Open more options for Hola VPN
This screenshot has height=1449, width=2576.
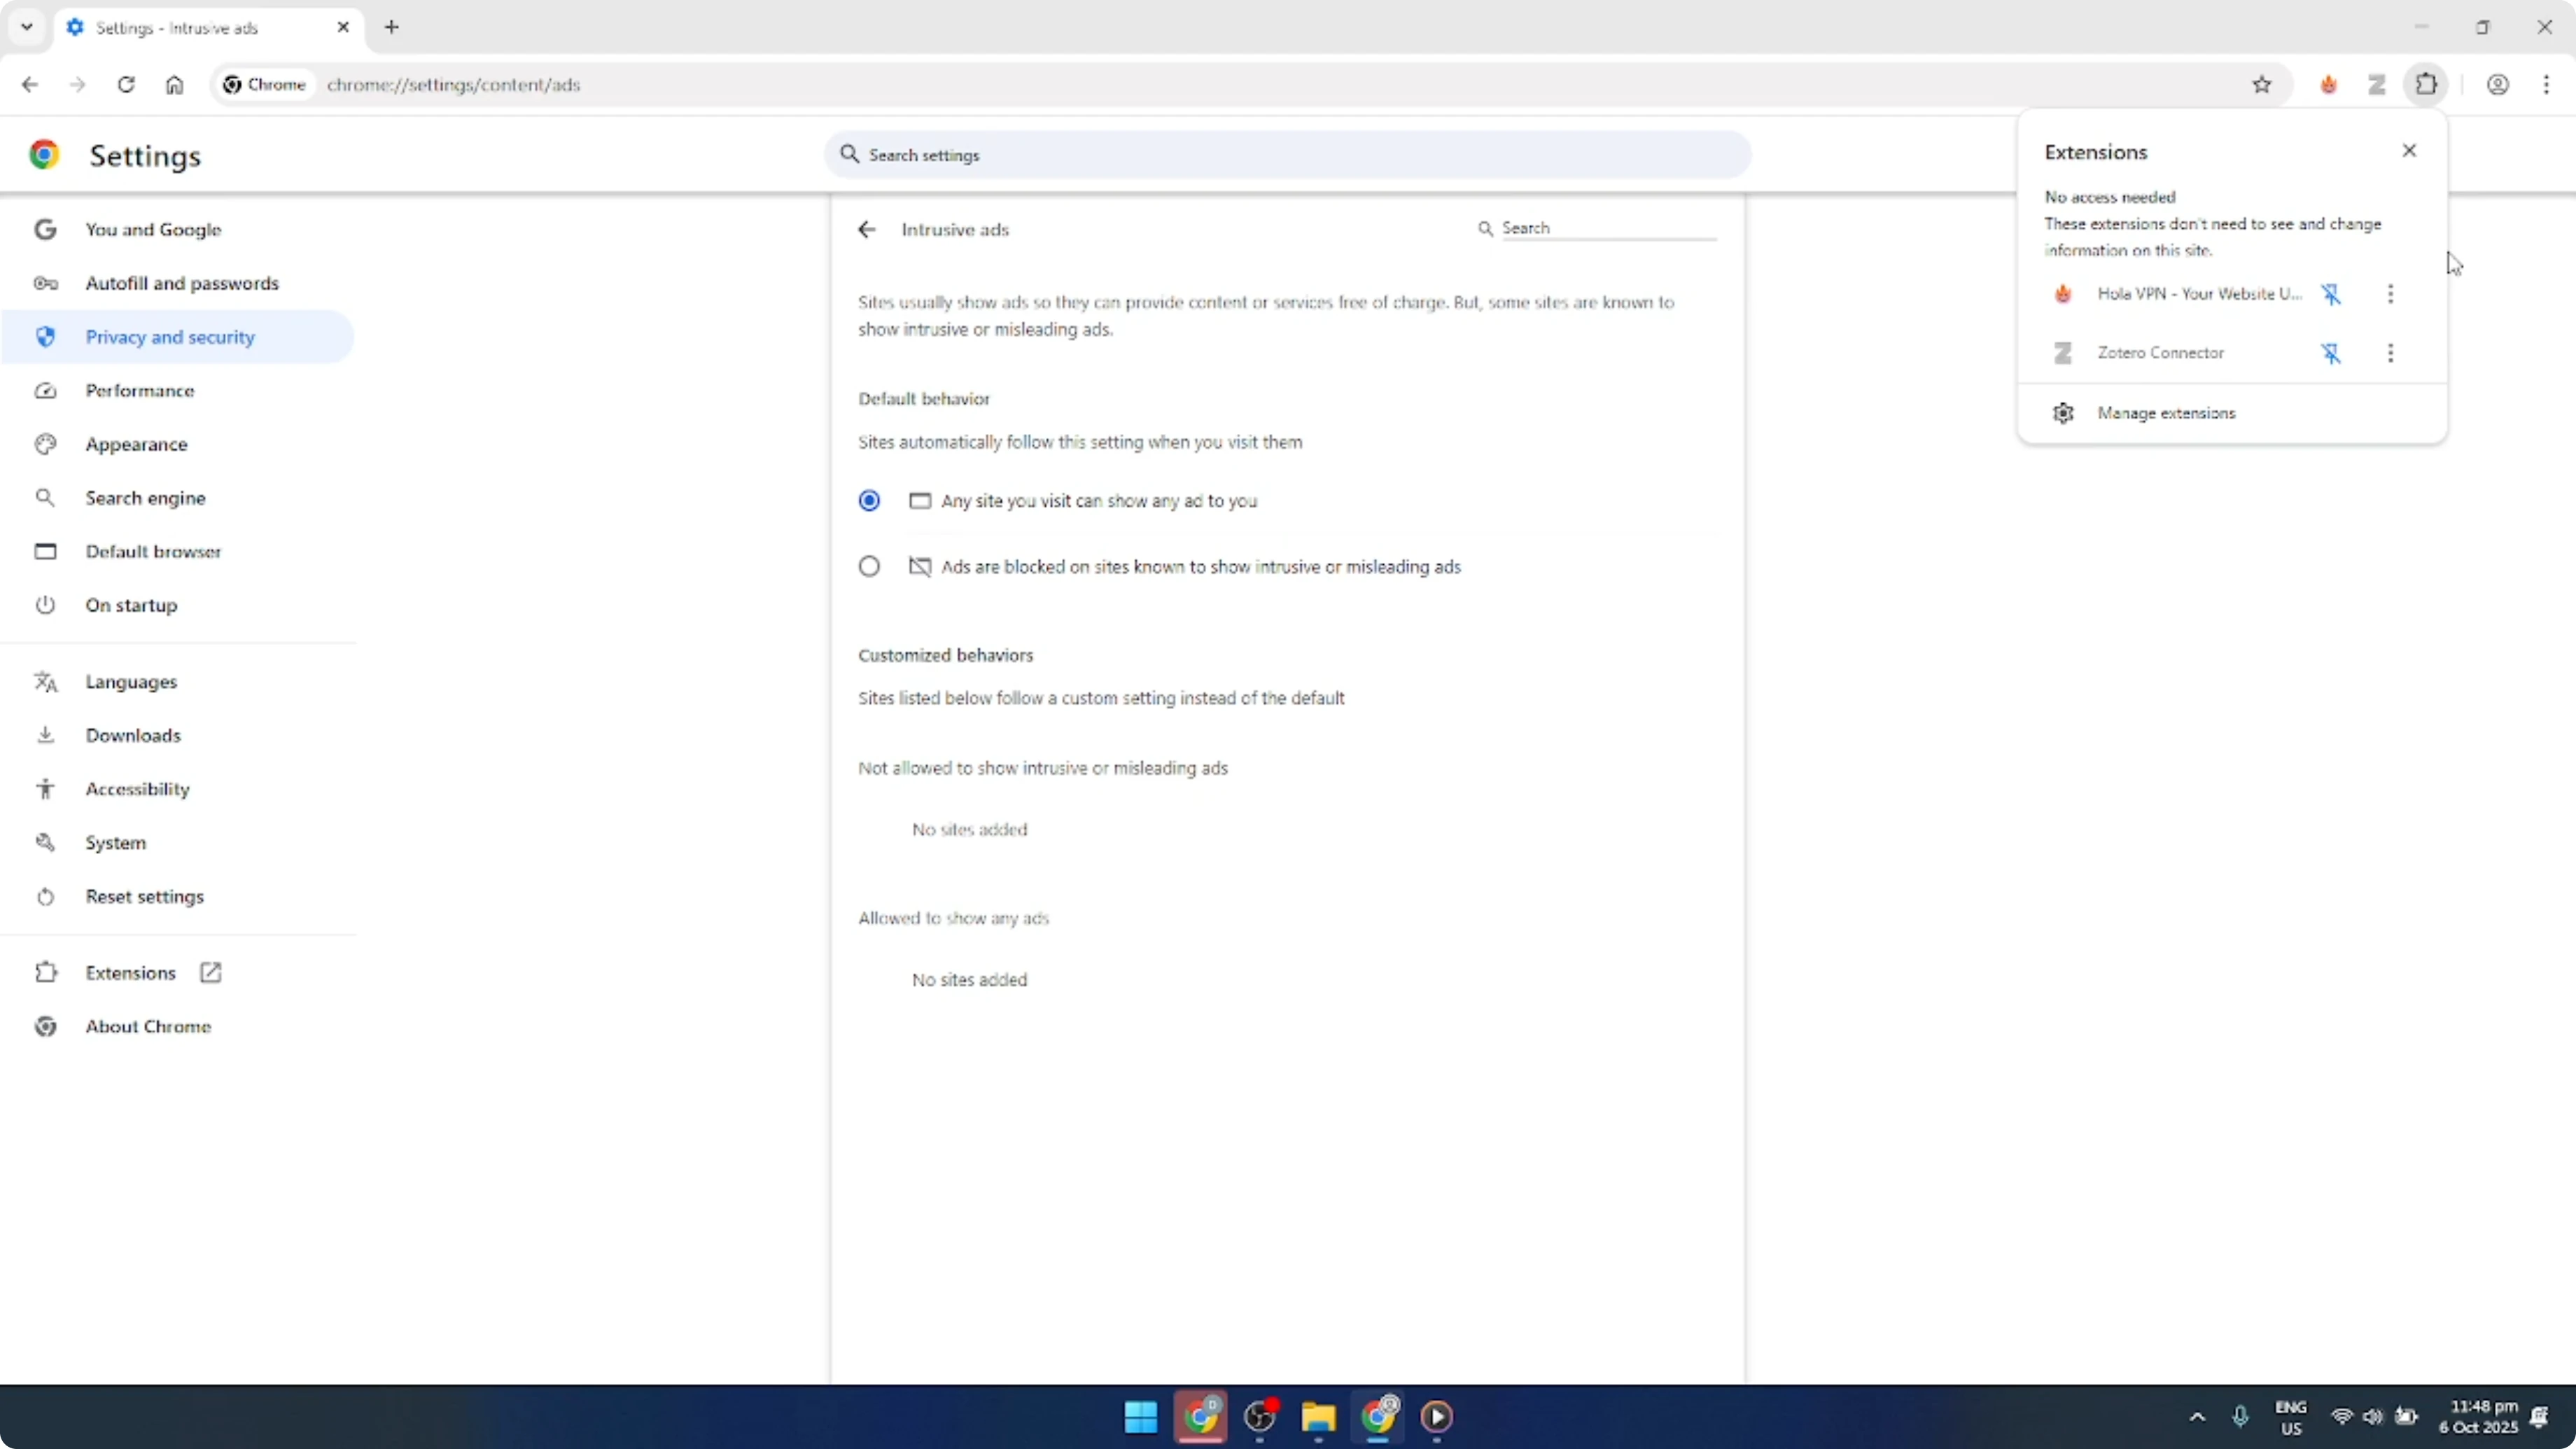click(x=2391, y=293)
